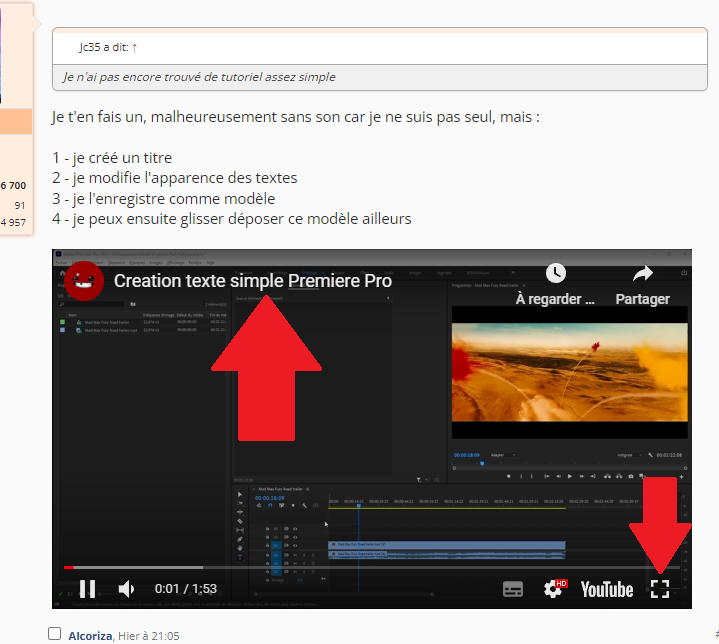Open the channel's red avatar icon

point(84,281)
